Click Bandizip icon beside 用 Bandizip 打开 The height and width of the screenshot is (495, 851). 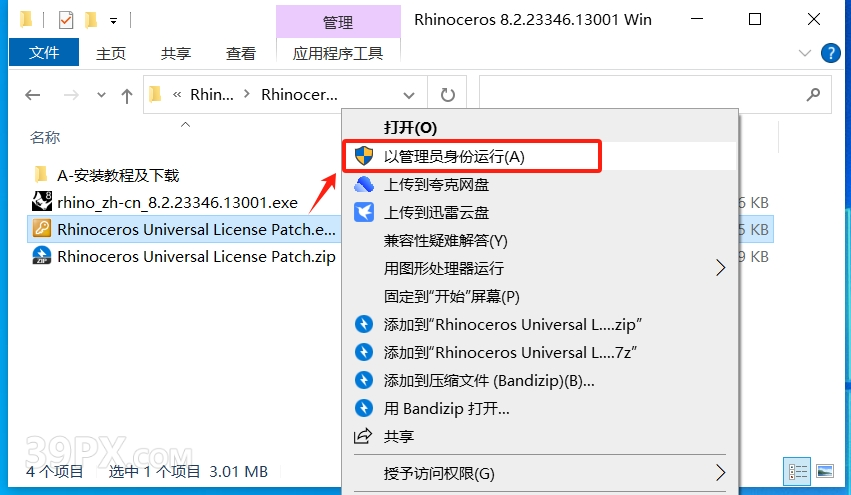click(x=364, y=408)
